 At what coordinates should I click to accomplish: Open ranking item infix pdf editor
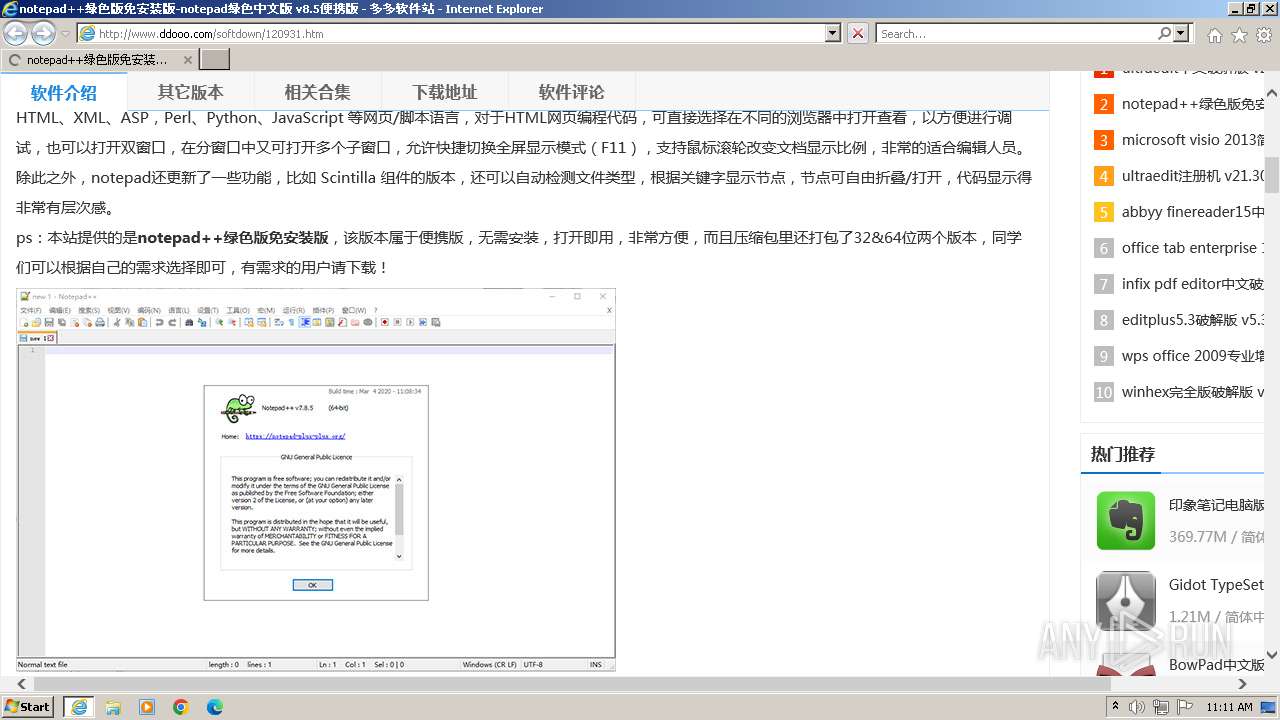(x=1193, y=284)
